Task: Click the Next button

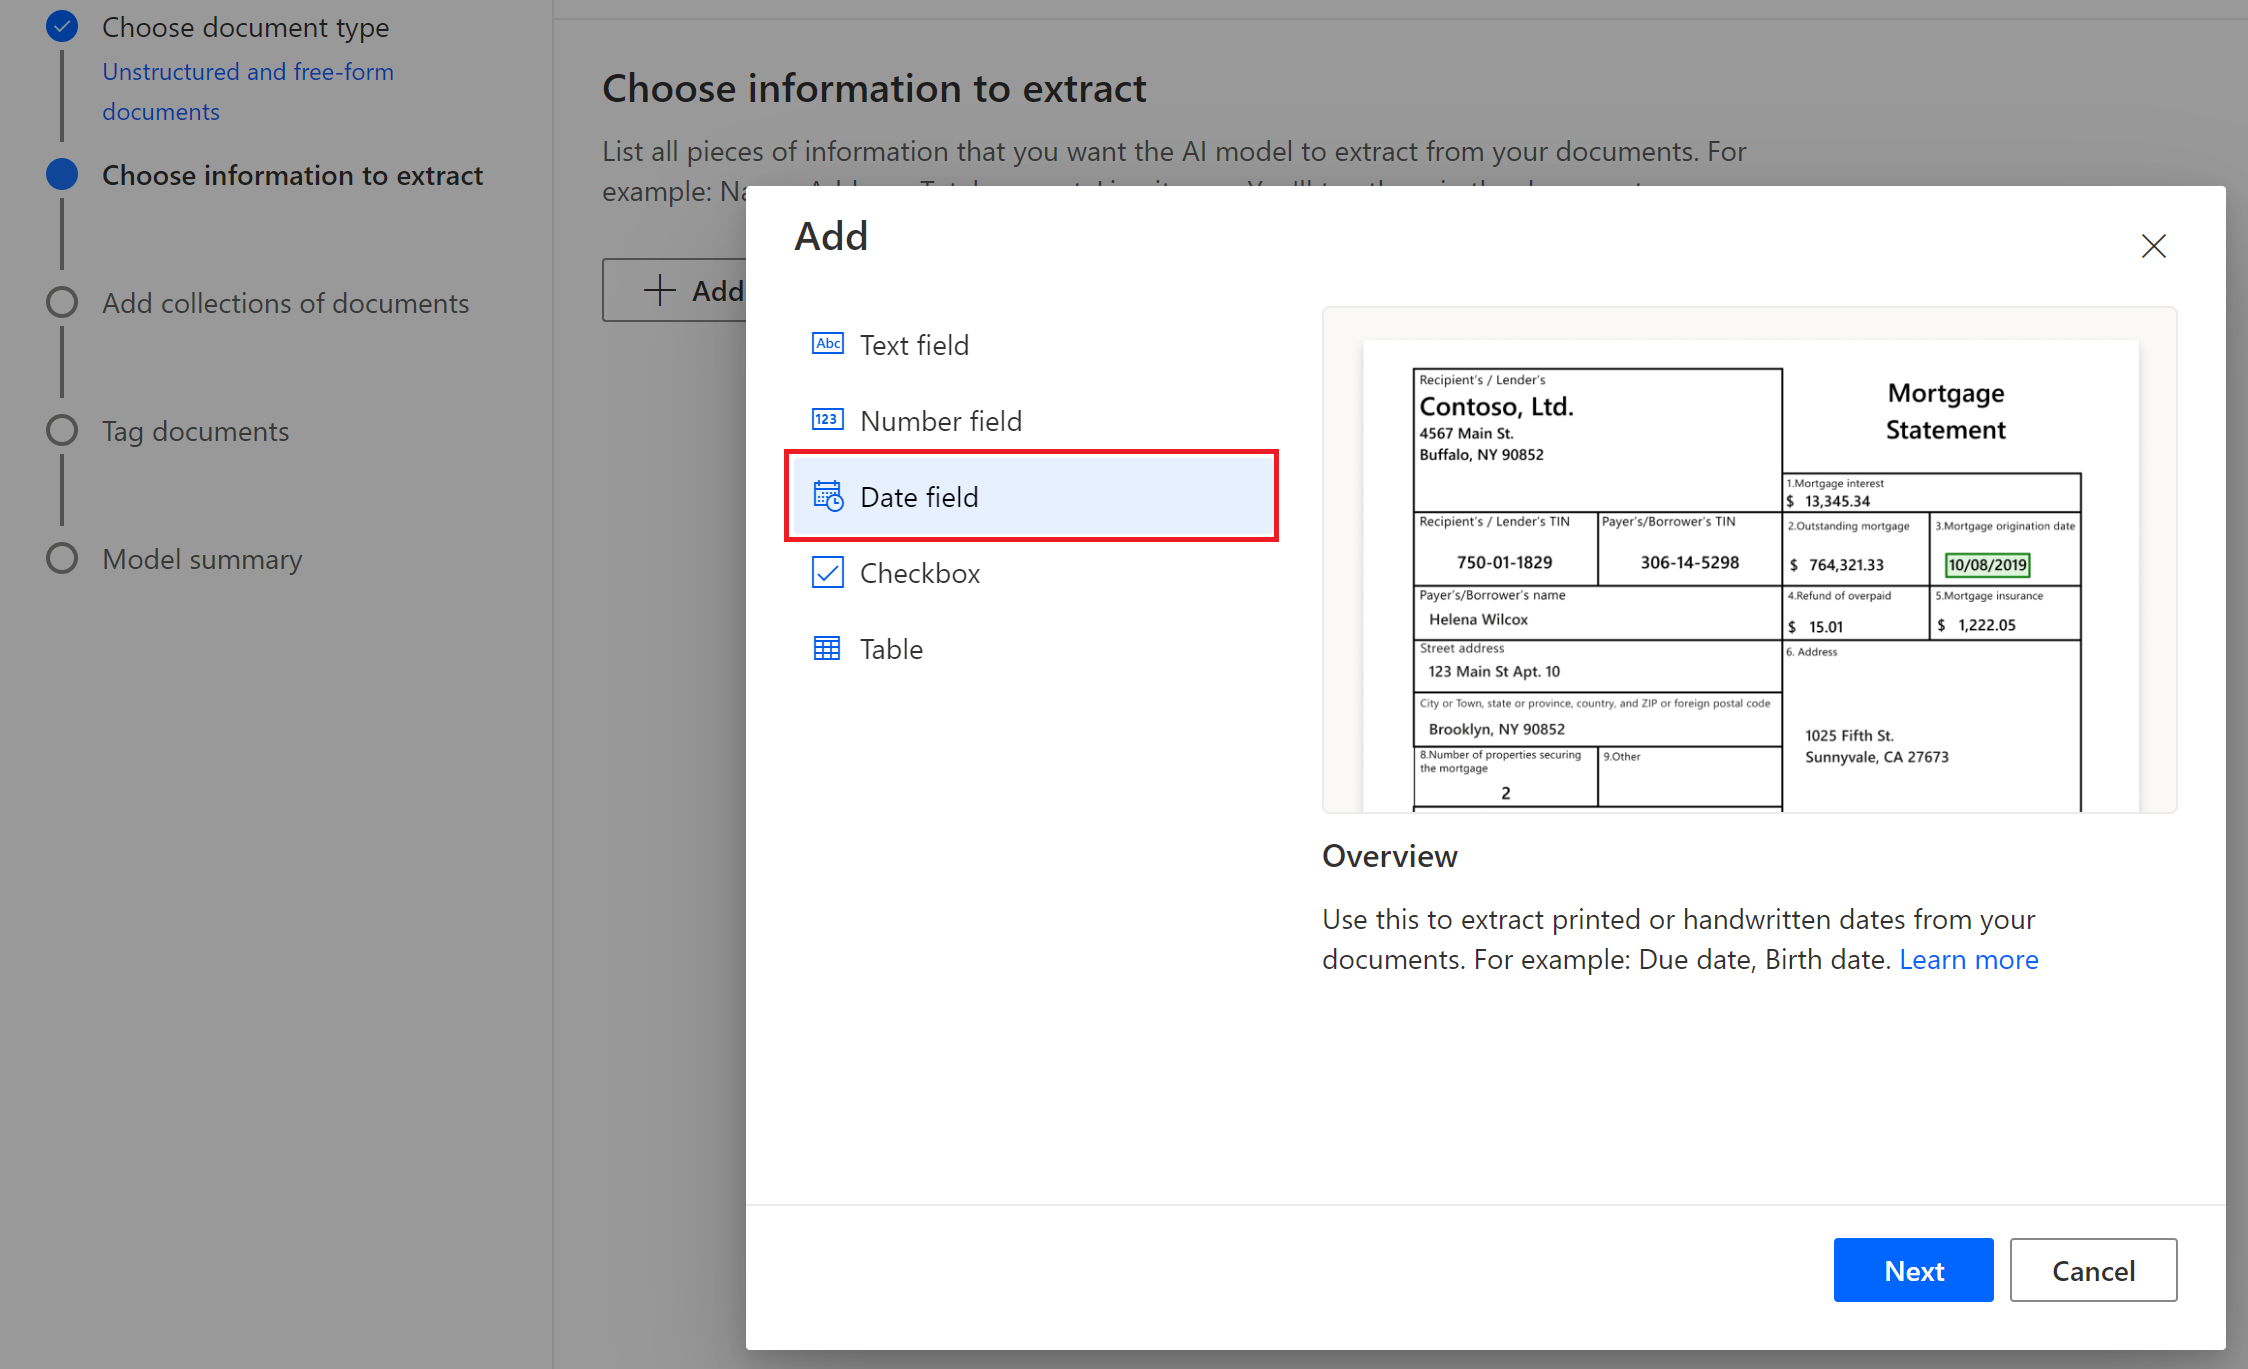Action: (1912, 1269)
